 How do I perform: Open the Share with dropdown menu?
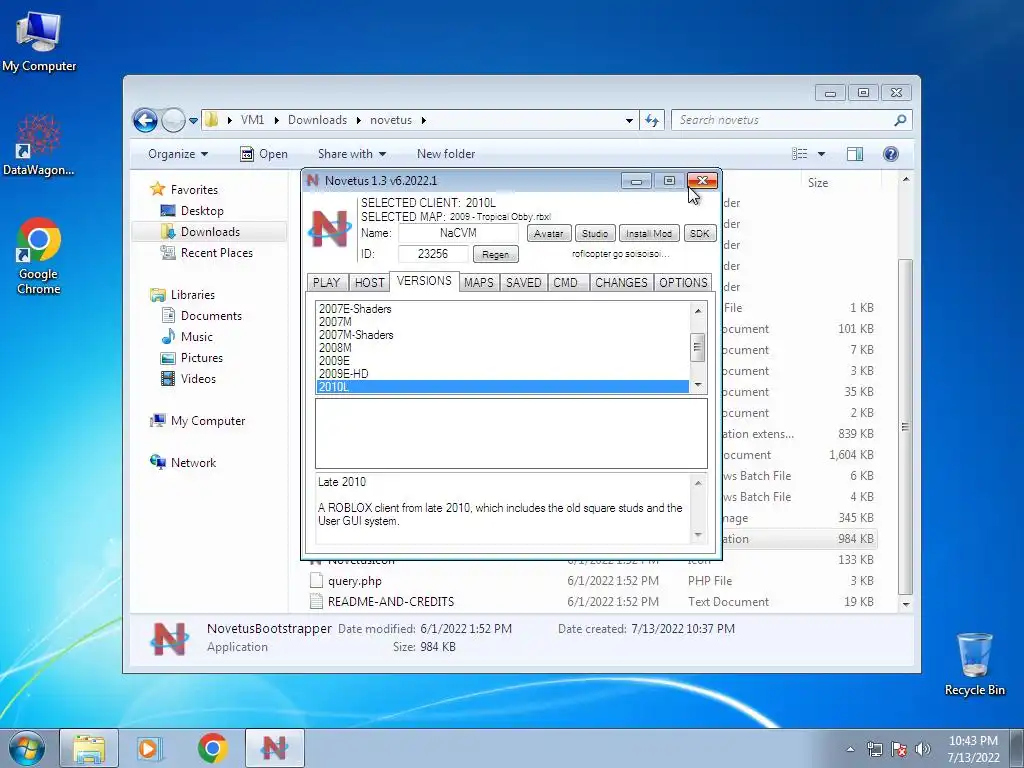click(x=351, y=154)
